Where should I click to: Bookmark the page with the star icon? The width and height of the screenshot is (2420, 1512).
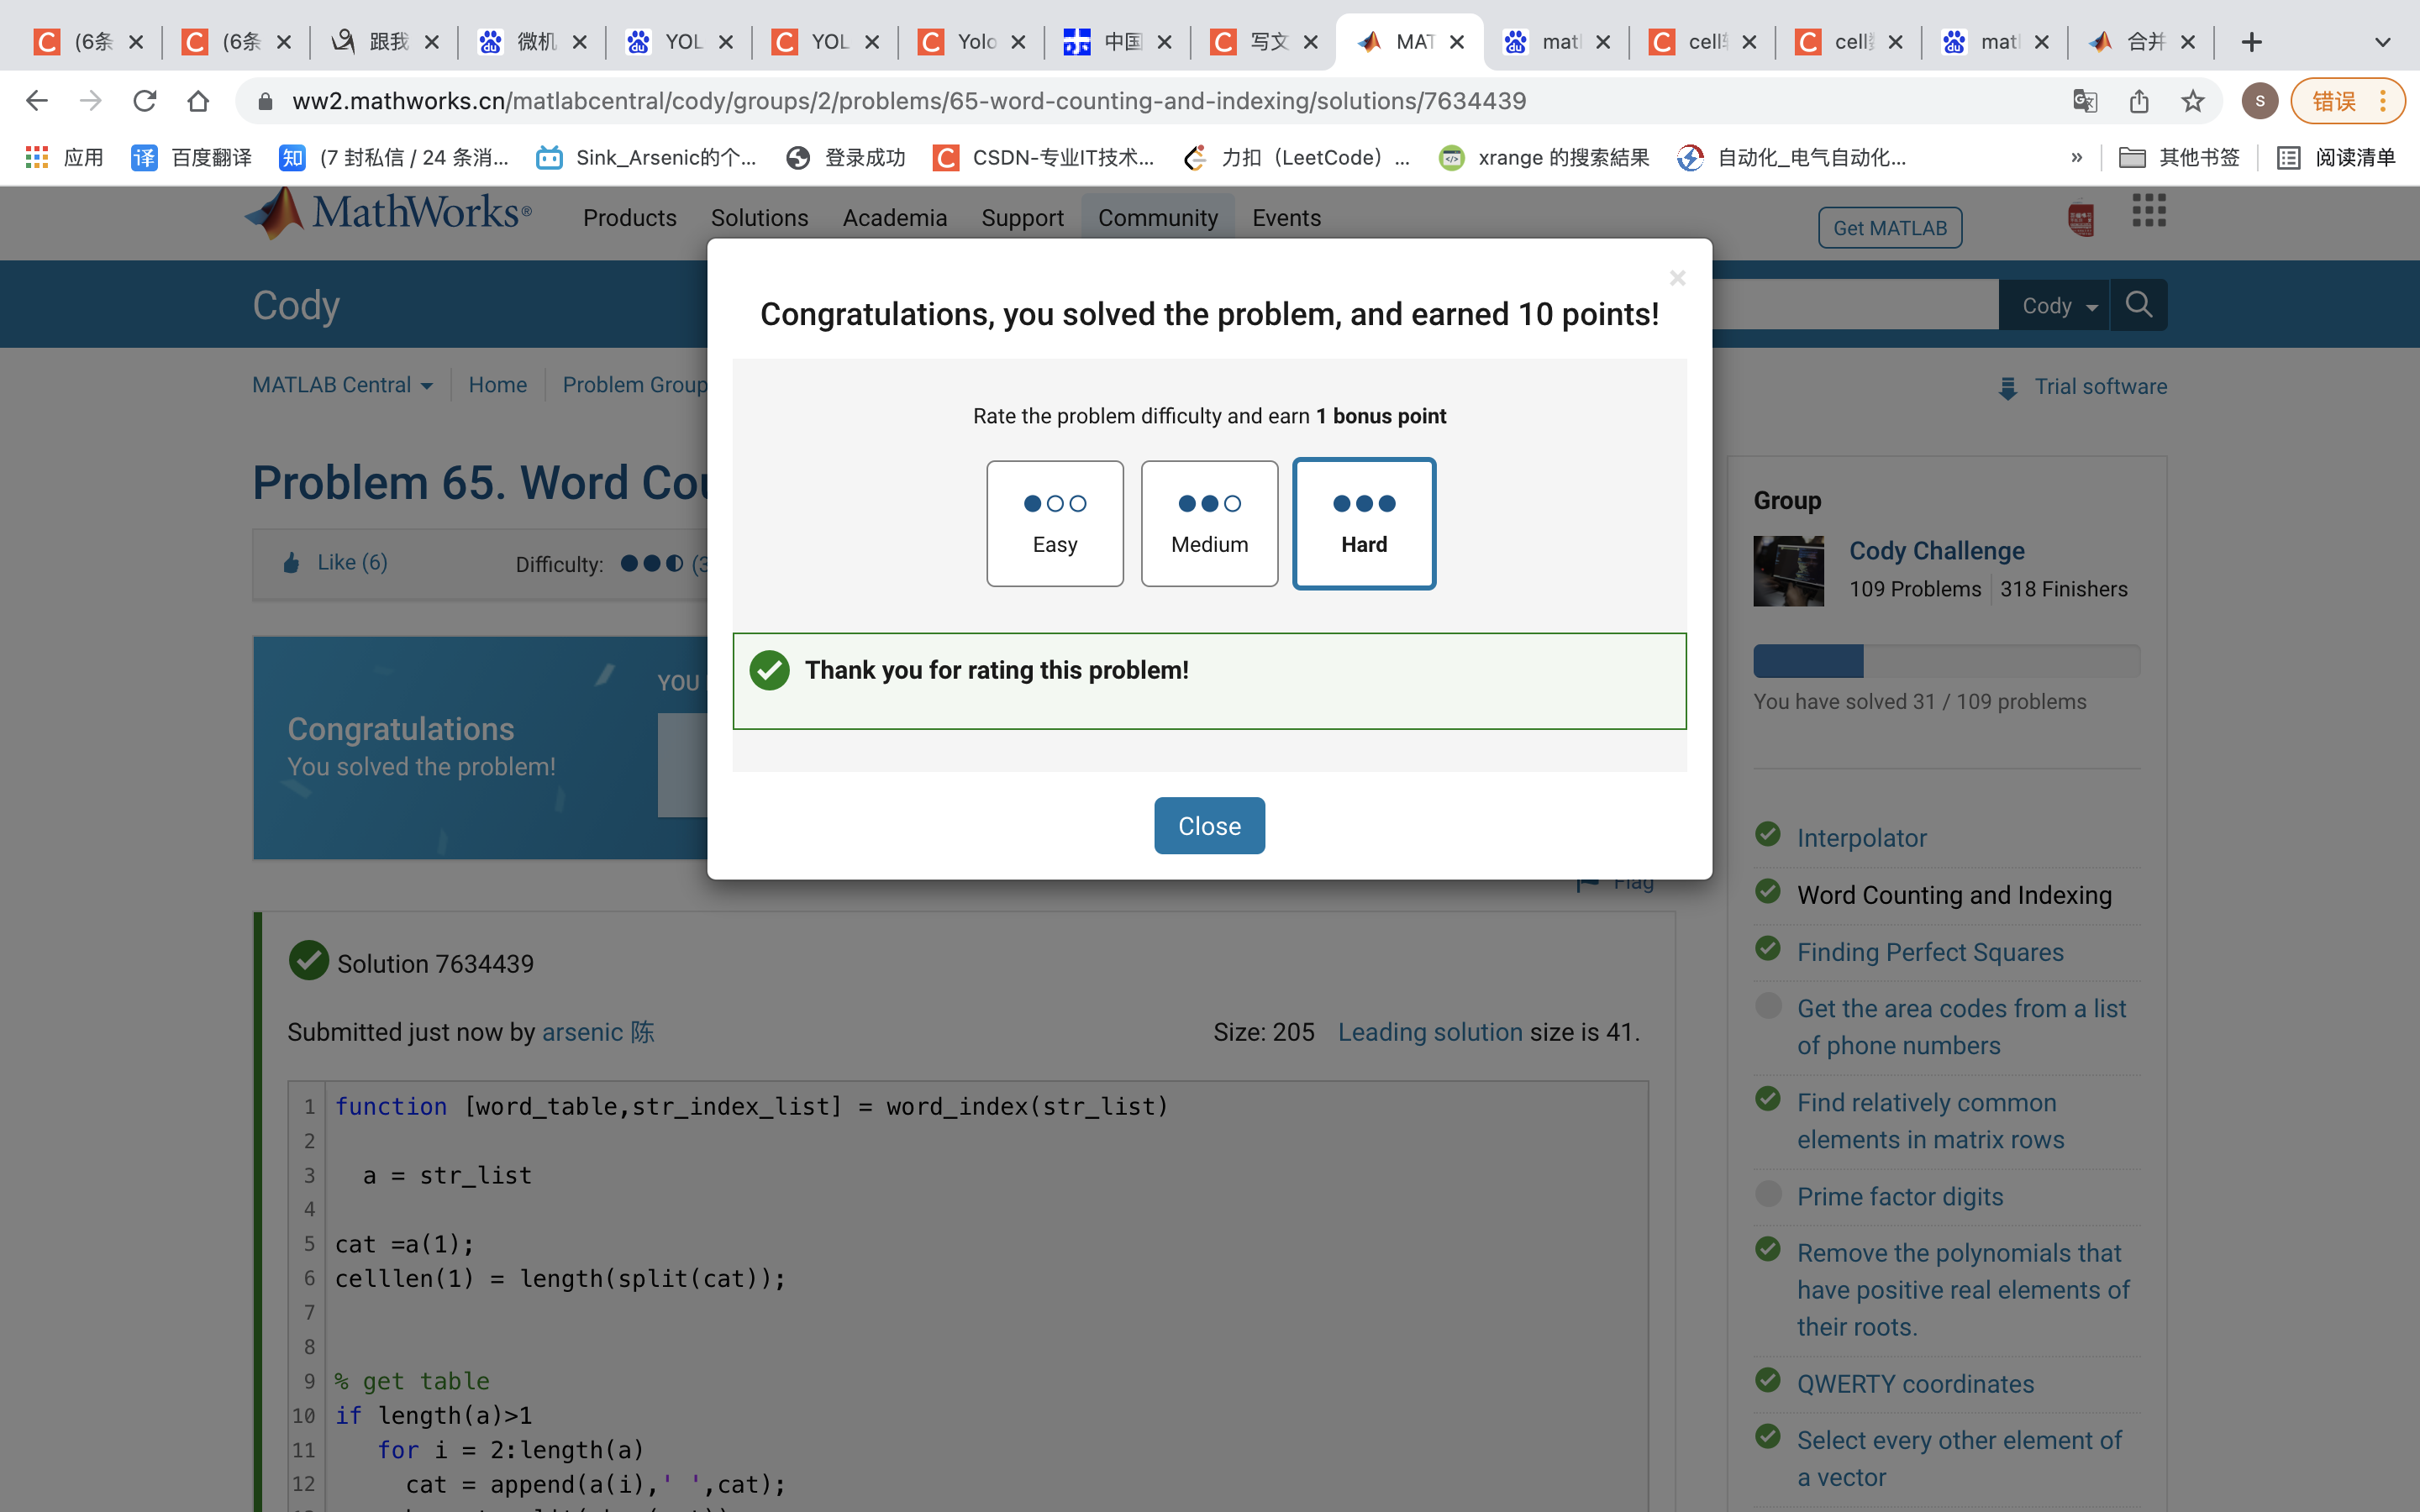(2194, 100)
